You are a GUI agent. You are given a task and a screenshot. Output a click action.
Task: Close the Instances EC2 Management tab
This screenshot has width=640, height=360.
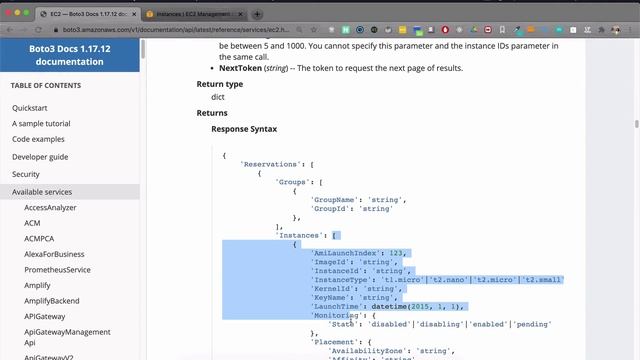click(240, 14)
